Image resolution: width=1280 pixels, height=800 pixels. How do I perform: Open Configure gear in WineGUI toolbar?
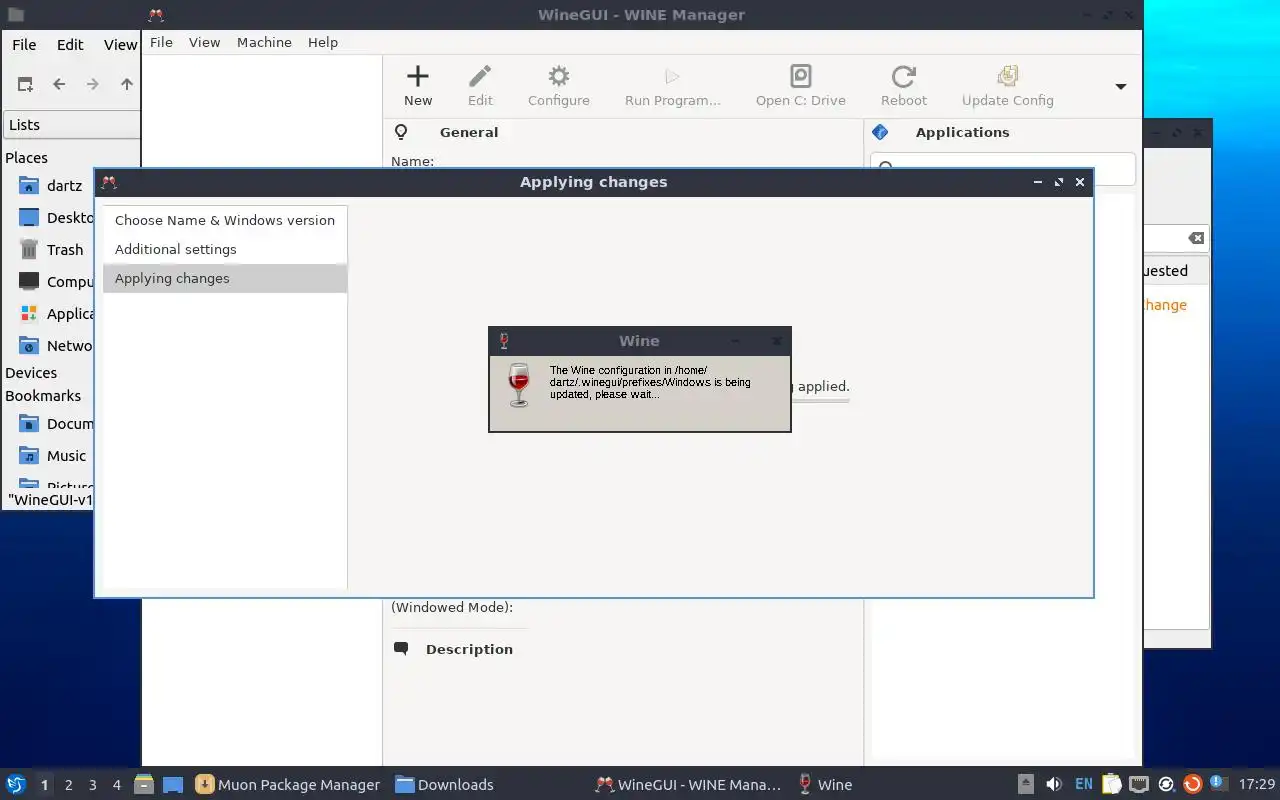(x=559, y=85)
